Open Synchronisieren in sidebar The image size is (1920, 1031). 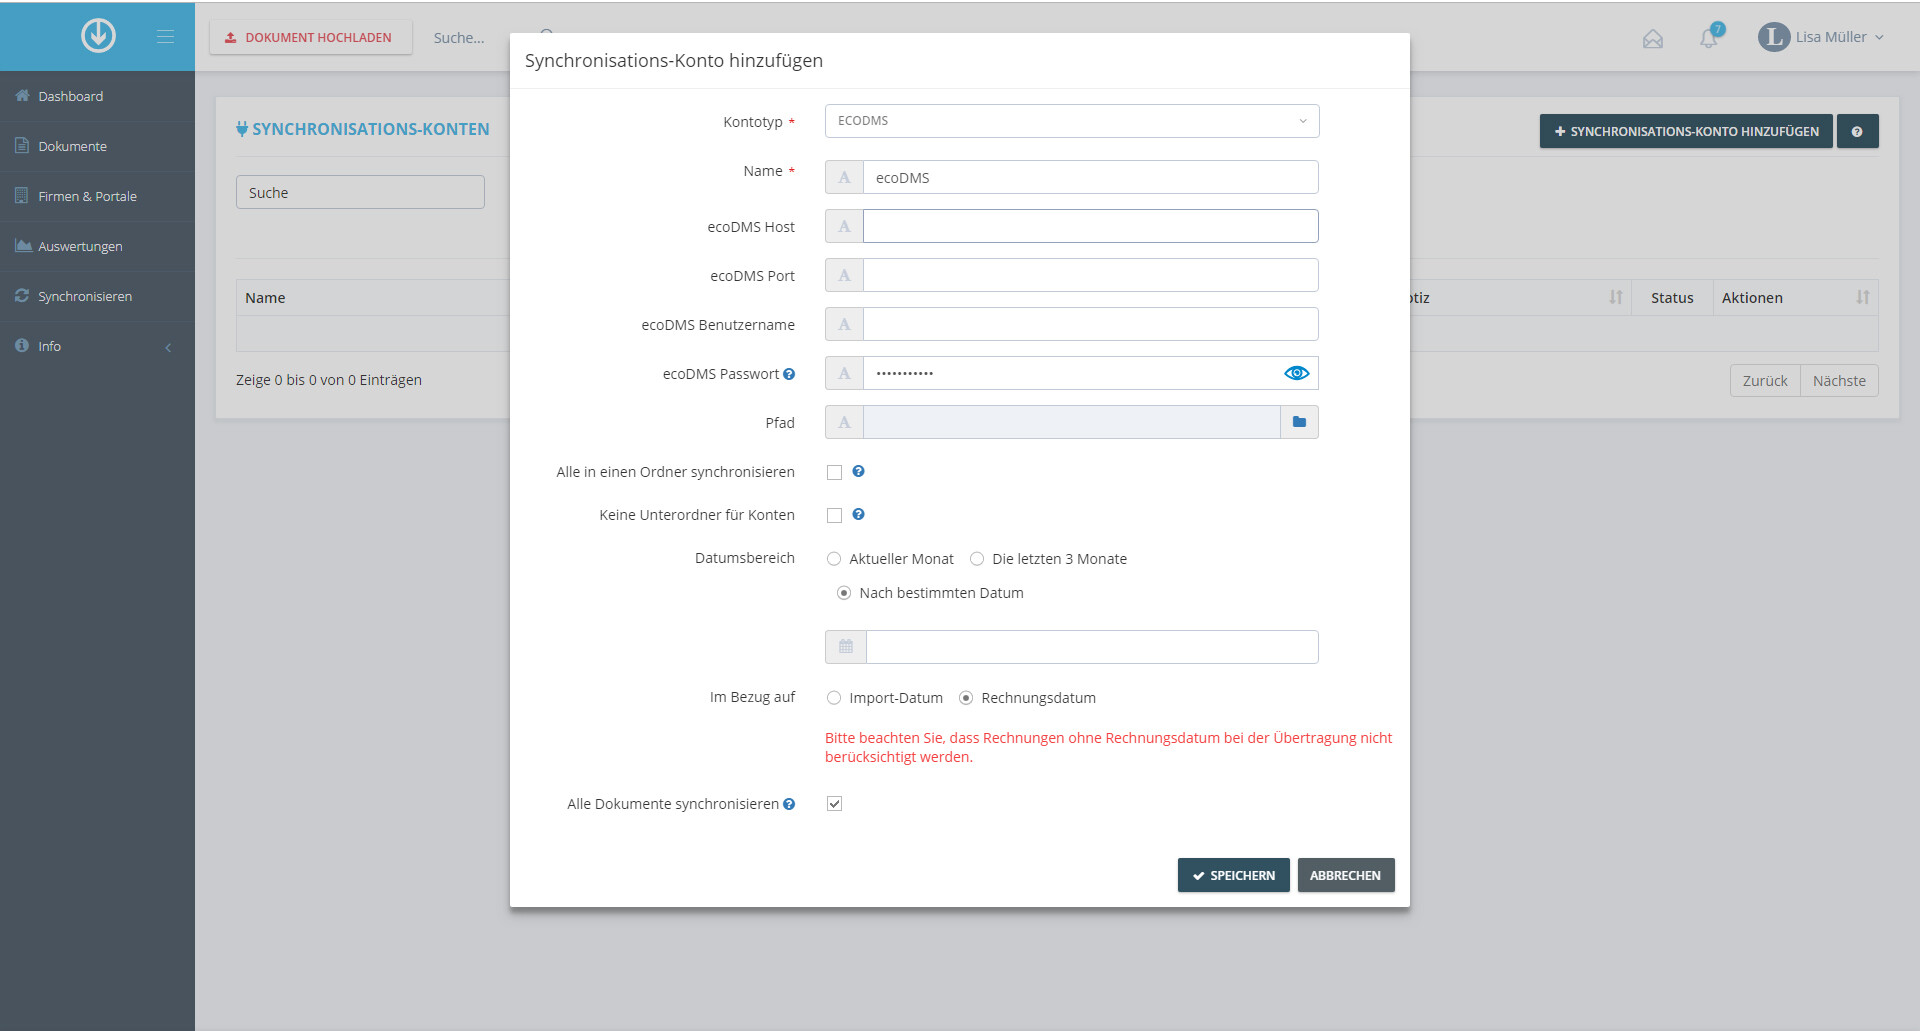[97, 296]
